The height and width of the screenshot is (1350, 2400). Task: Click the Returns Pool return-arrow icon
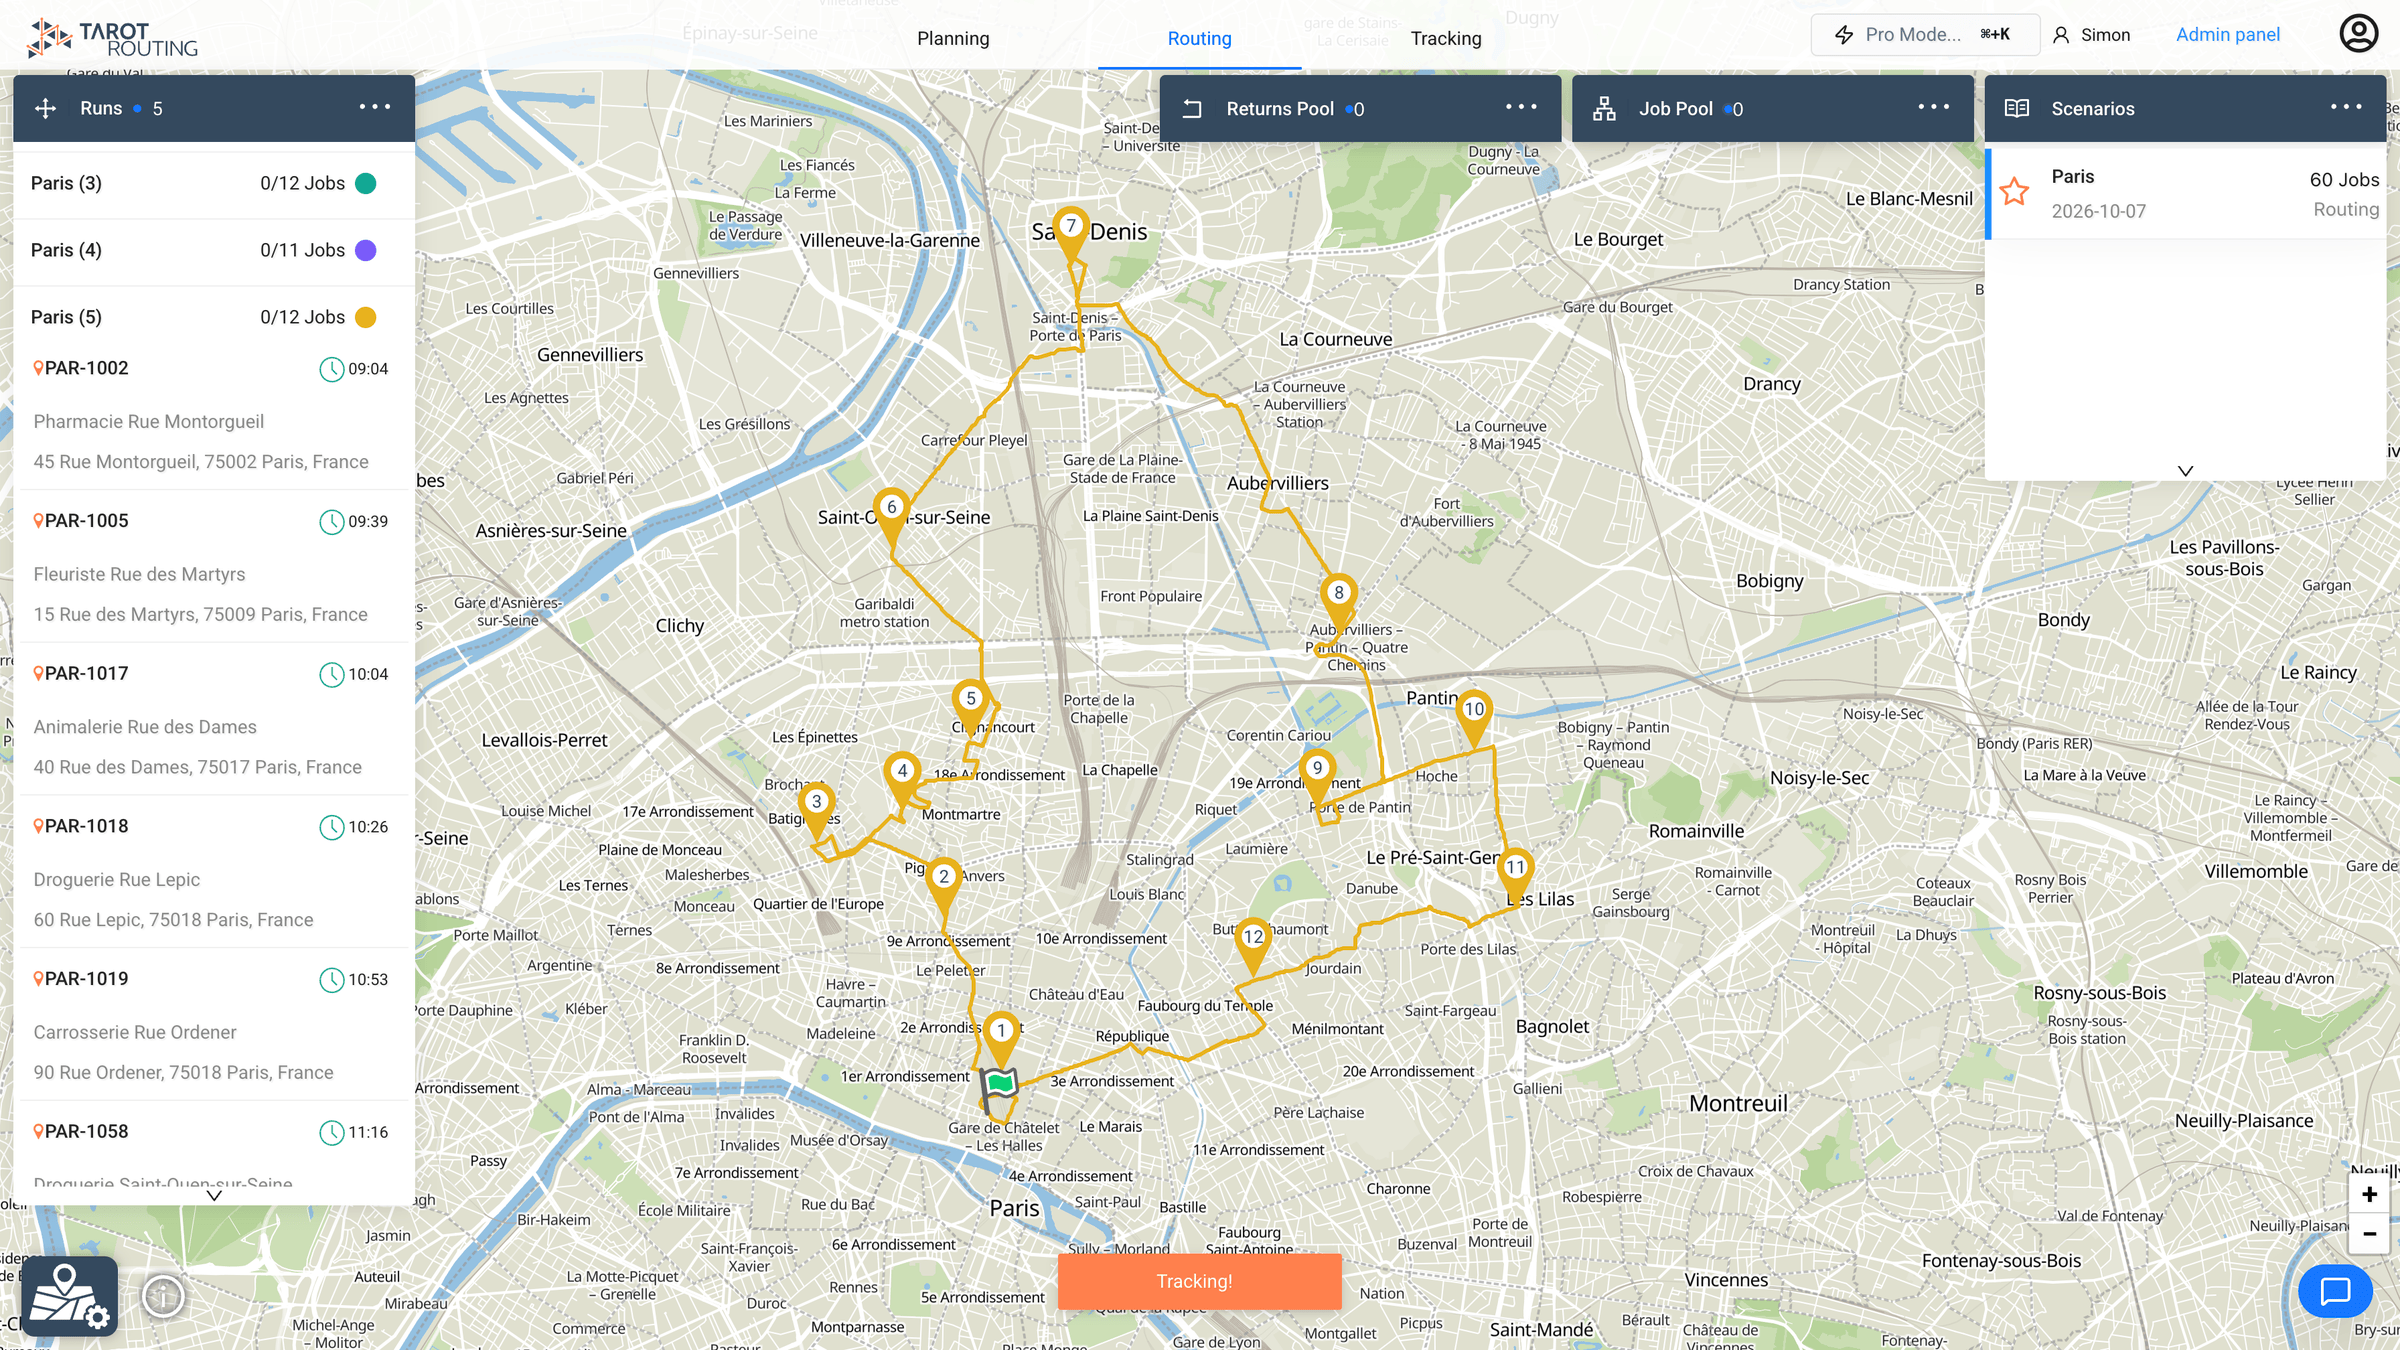[x=1192, y=108]
